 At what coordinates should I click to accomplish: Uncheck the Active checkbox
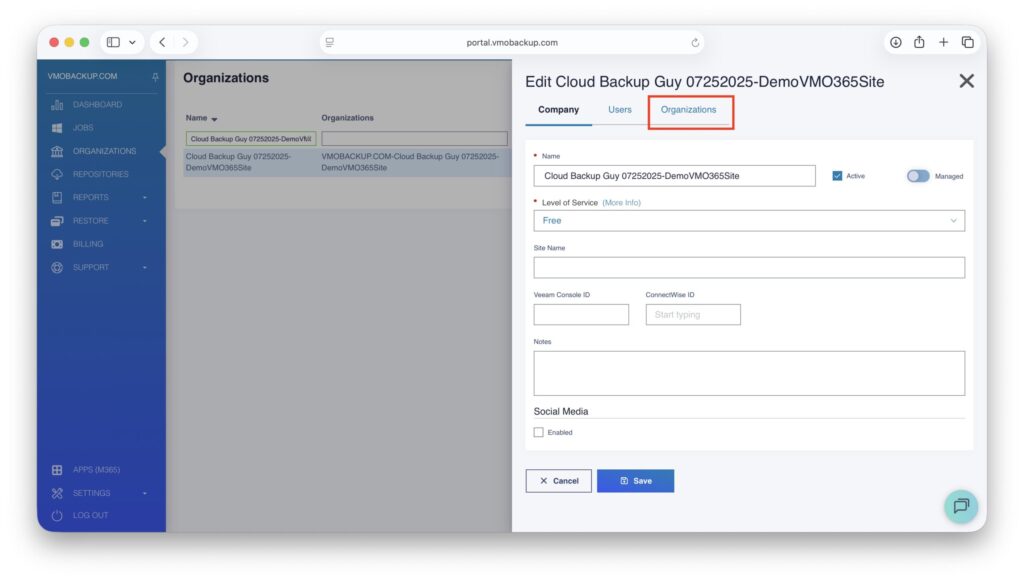(x=837, y=176)
